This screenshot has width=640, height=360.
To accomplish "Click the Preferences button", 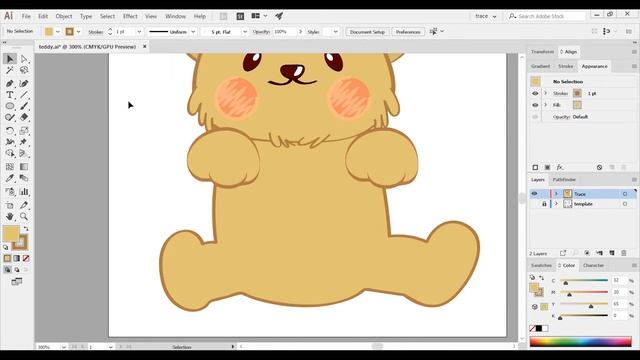I will point(408,31).
